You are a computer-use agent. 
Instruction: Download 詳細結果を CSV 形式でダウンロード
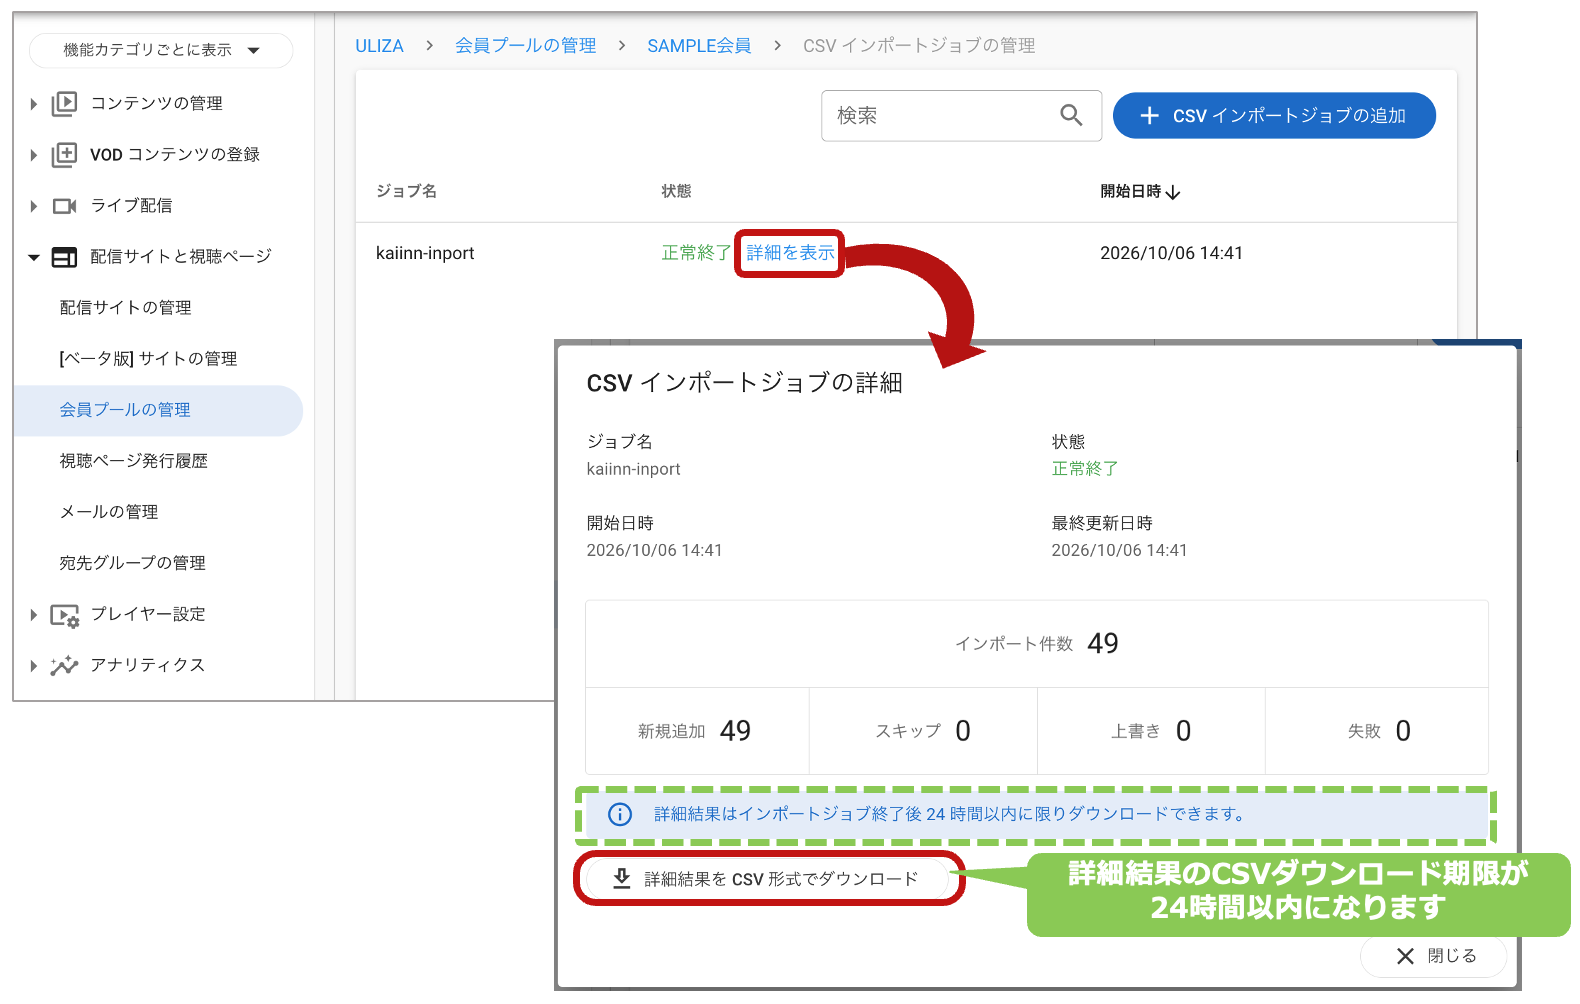[x=767, y=879]
